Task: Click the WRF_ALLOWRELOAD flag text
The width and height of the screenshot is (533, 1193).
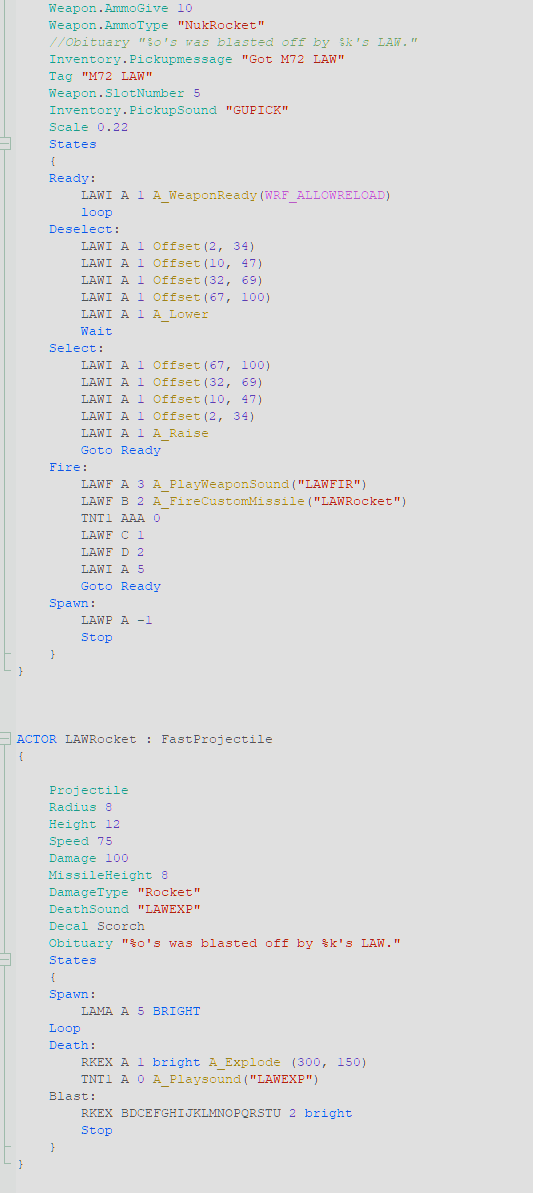Action: [x=324, y=196]
